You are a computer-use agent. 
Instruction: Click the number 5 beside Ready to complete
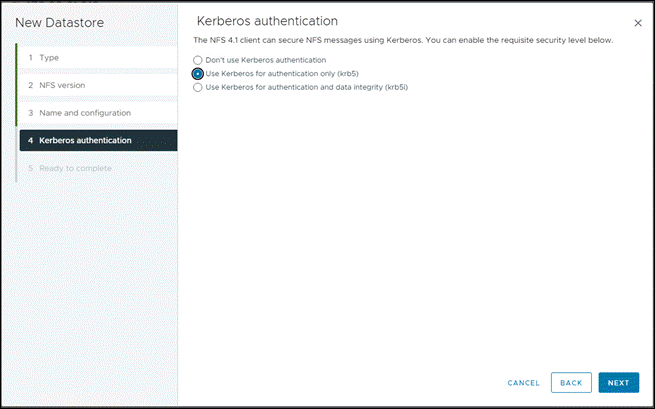tap(31, 168)
